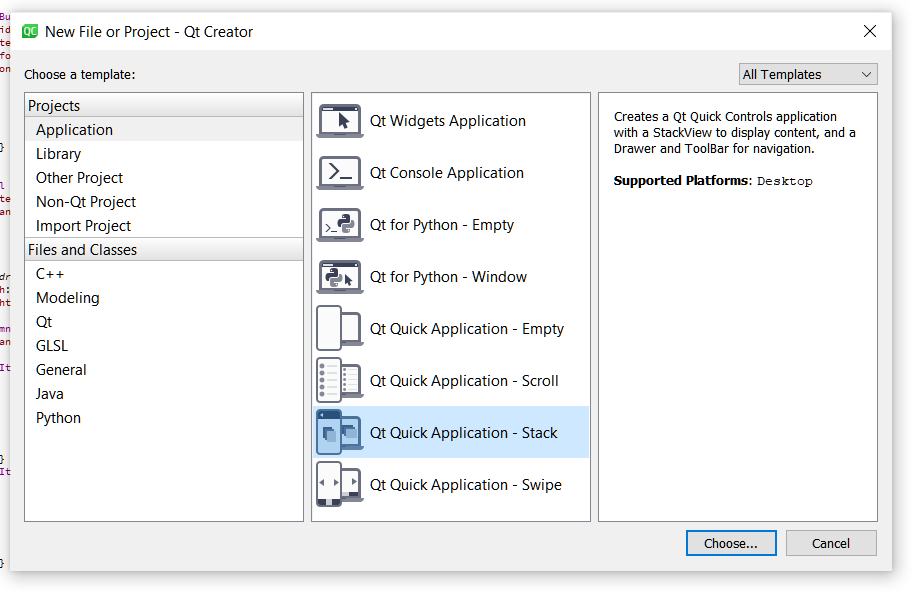
Task: Select C++ under Files and Classes
Action: (50, 274)
